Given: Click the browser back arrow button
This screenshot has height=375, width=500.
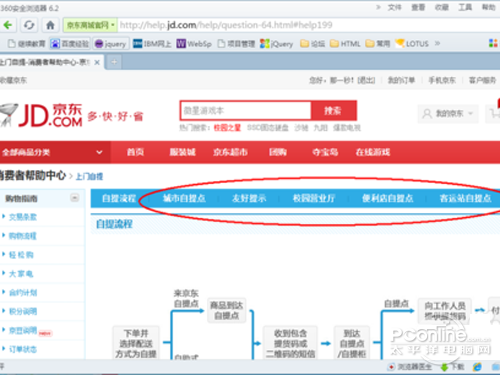Looking at the screenshot, I should (x=8, y=25).
